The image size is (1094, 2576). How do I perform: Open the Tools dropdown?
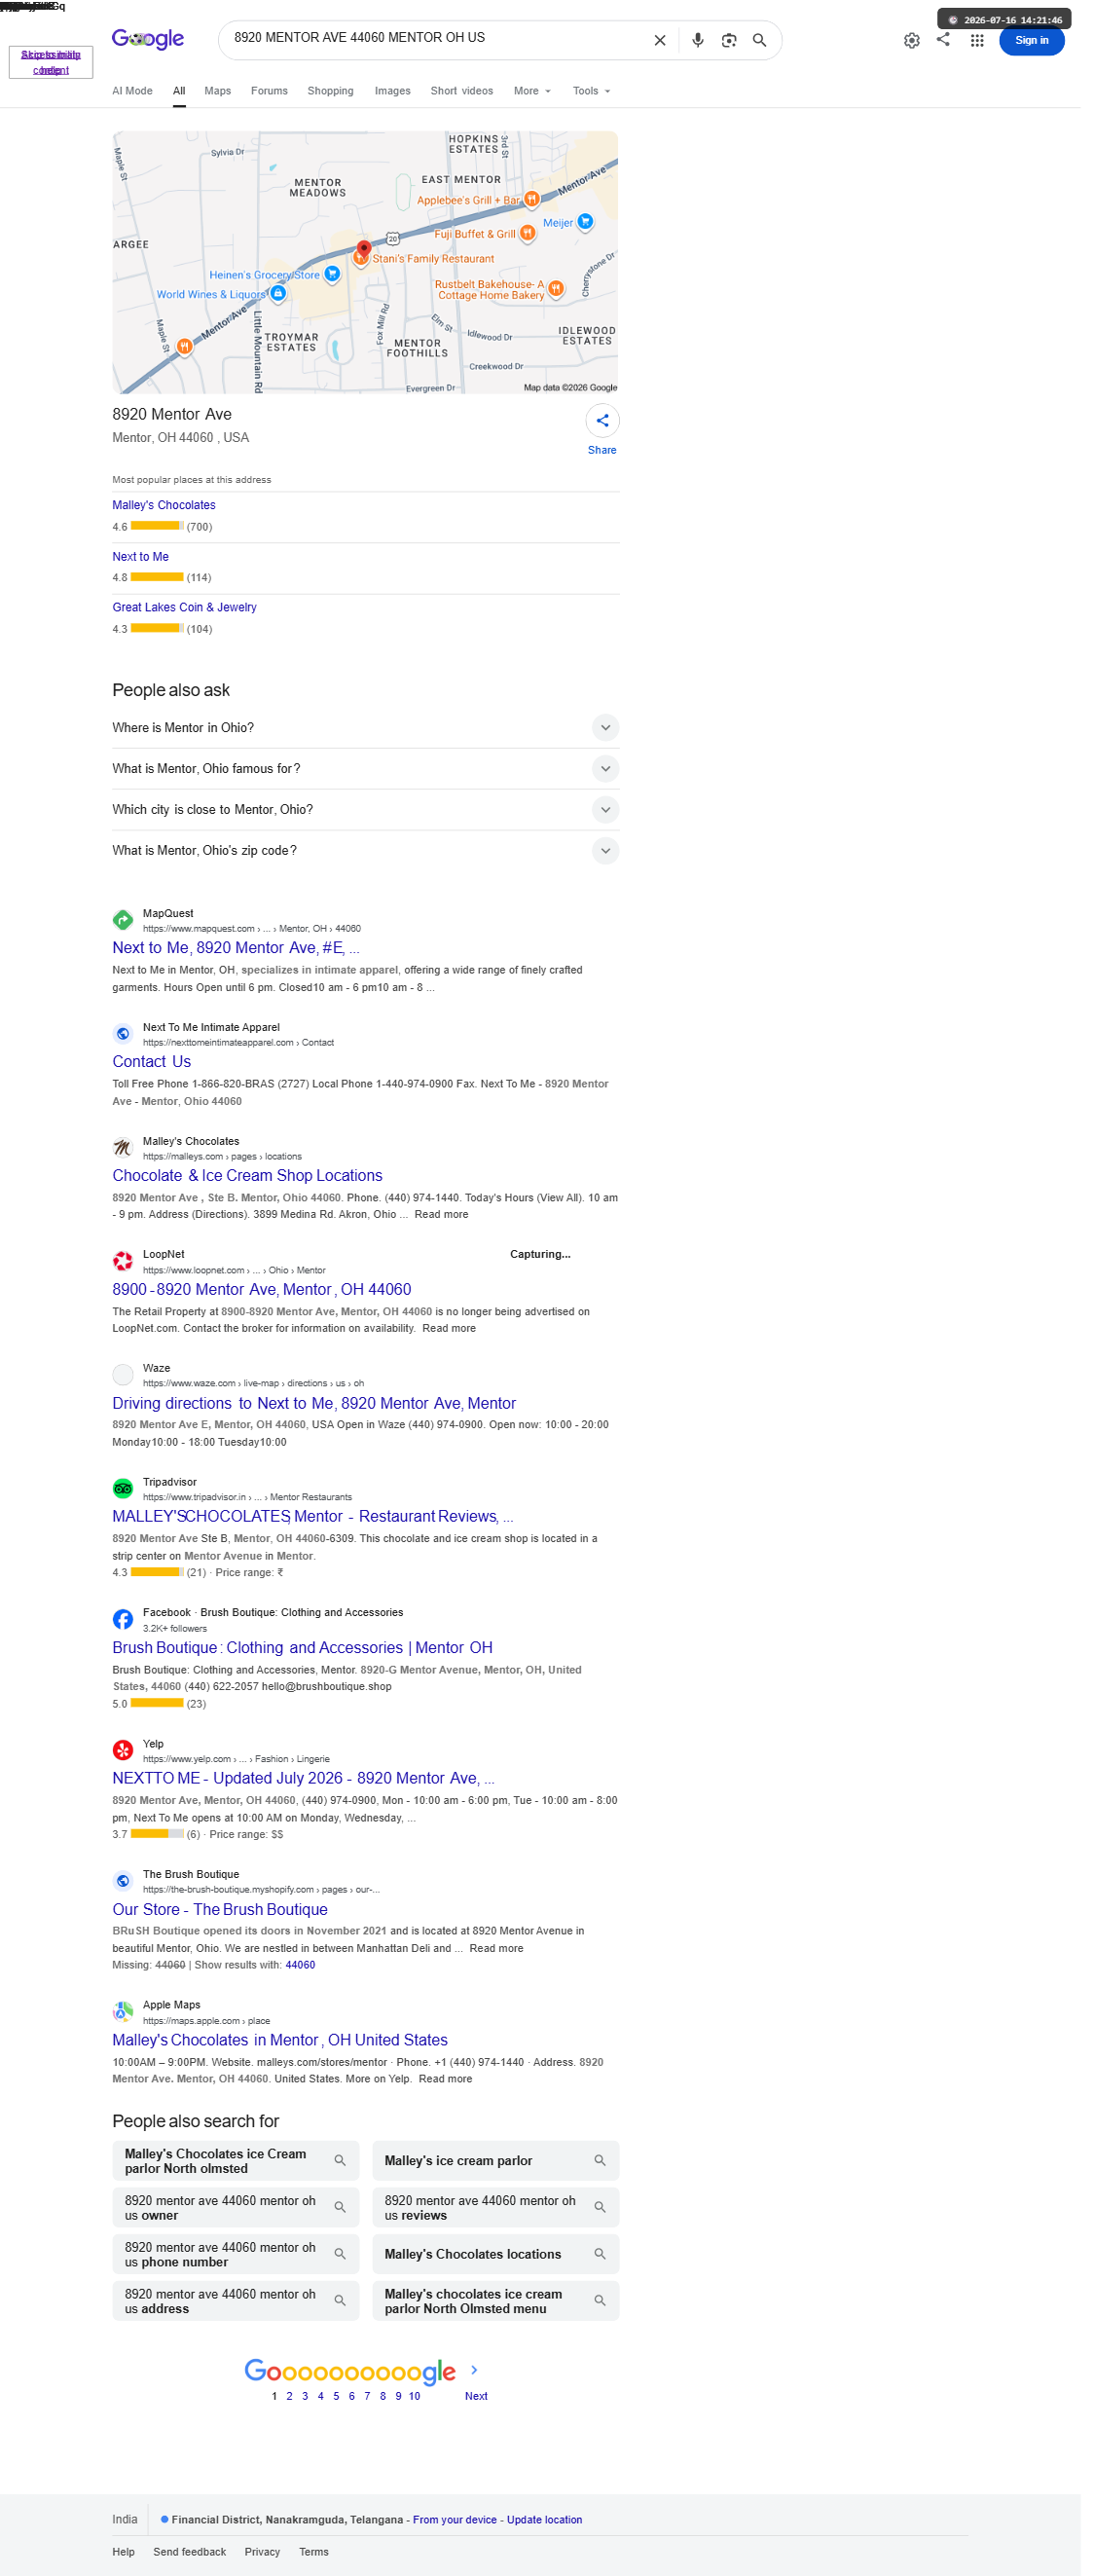(591, 91)
